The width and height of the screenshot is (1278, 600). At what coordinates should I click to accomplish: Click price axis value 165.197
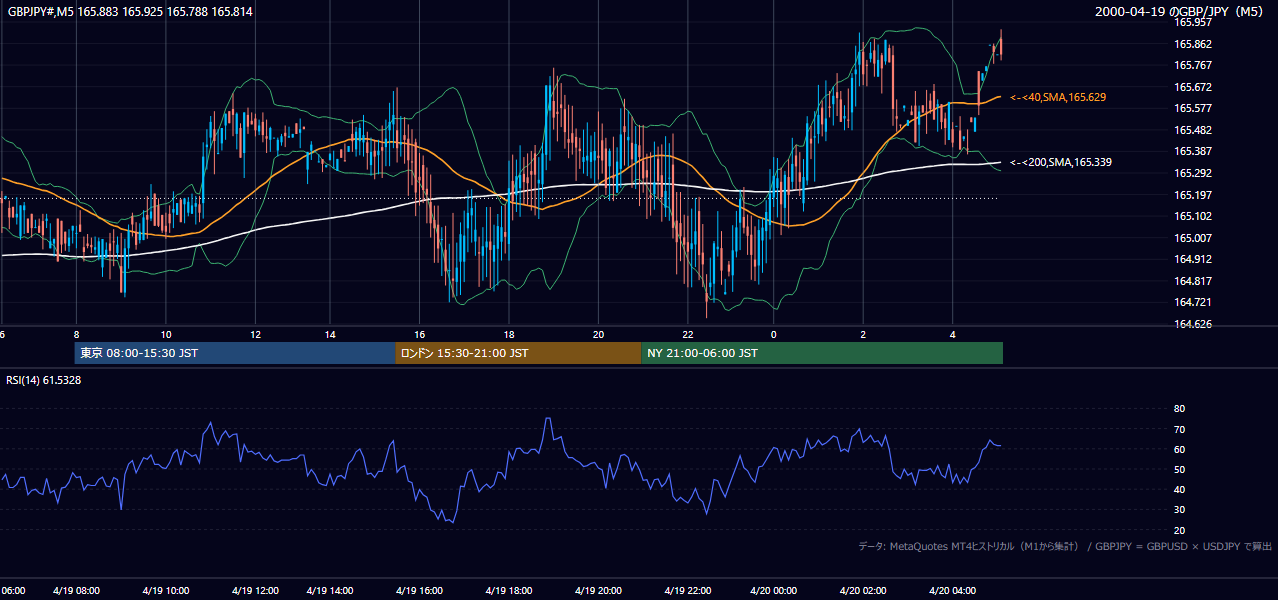coord(1193,195)
